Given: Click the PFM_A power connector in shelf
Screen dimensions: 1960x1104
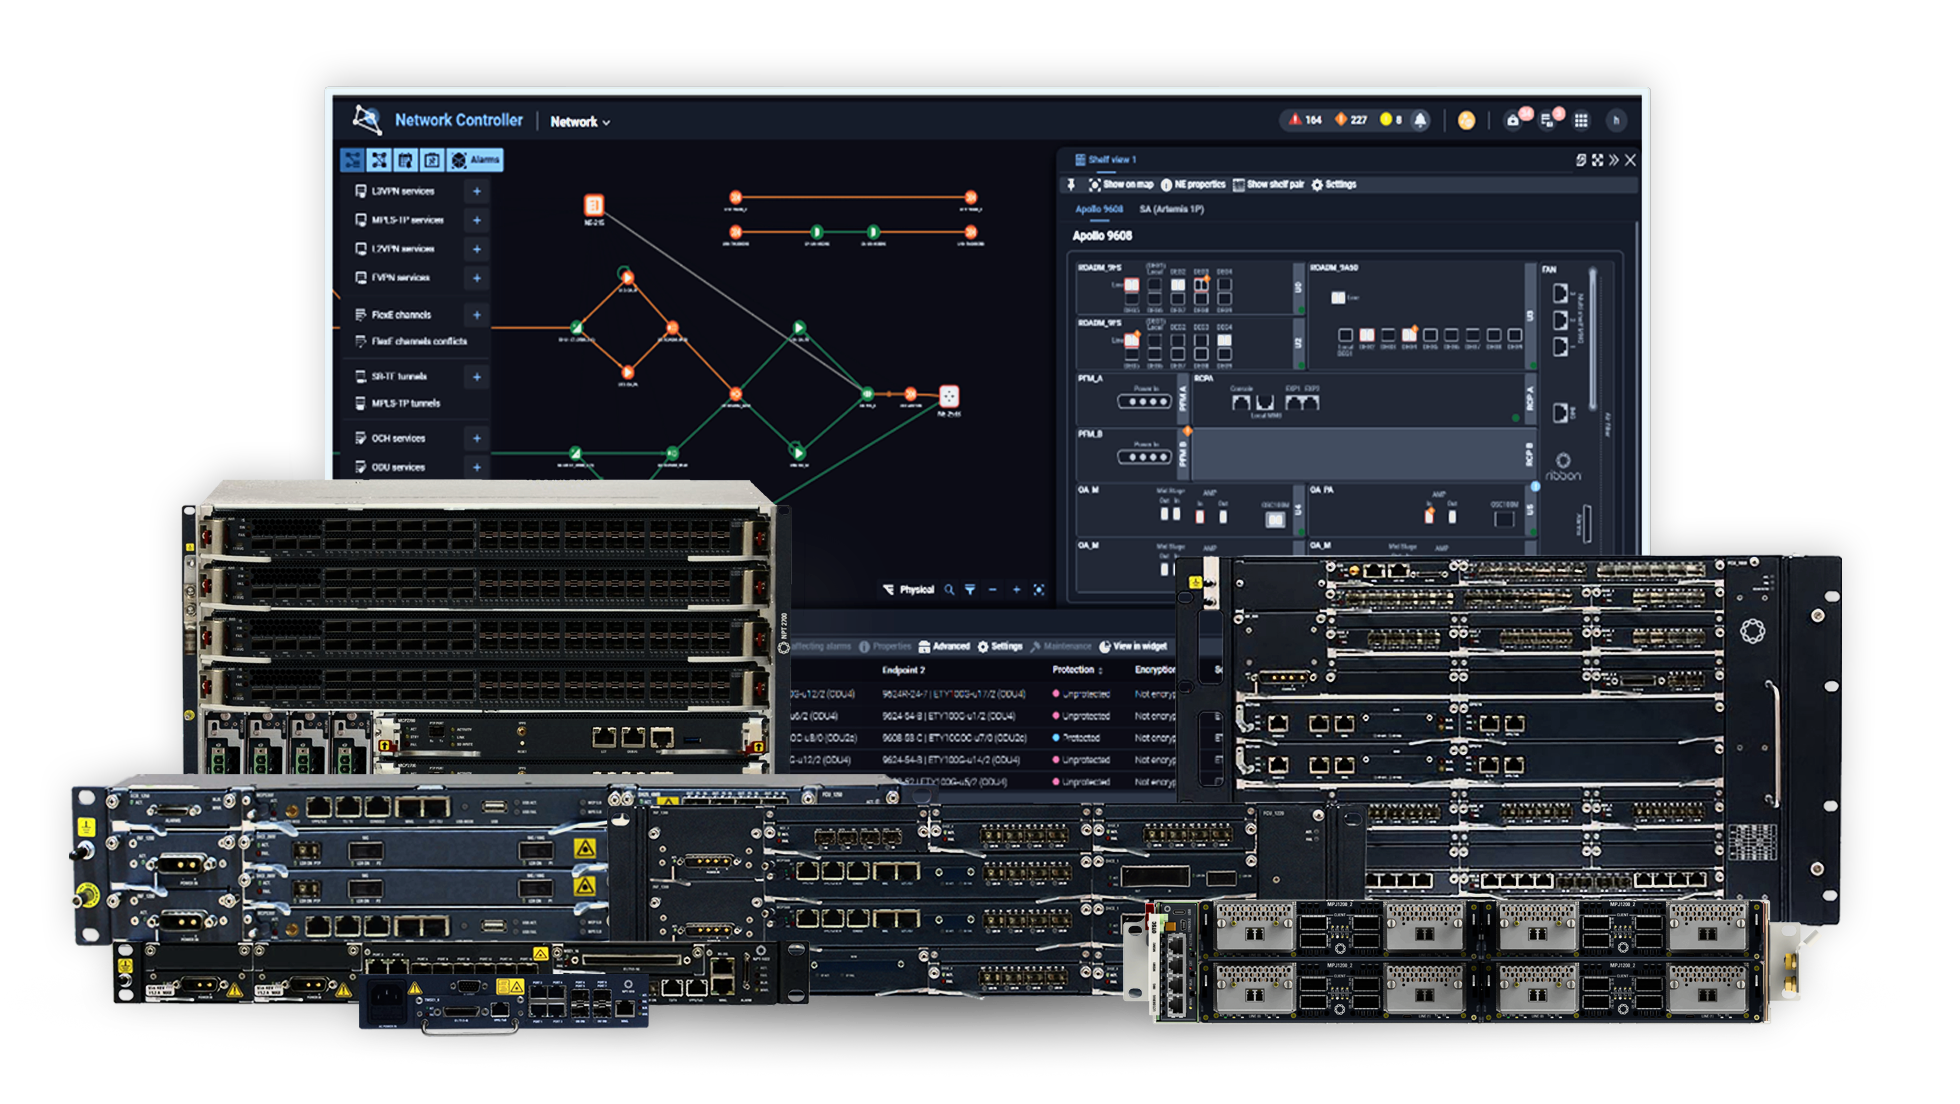Looking at the screenshot, I should point(1144,402).
